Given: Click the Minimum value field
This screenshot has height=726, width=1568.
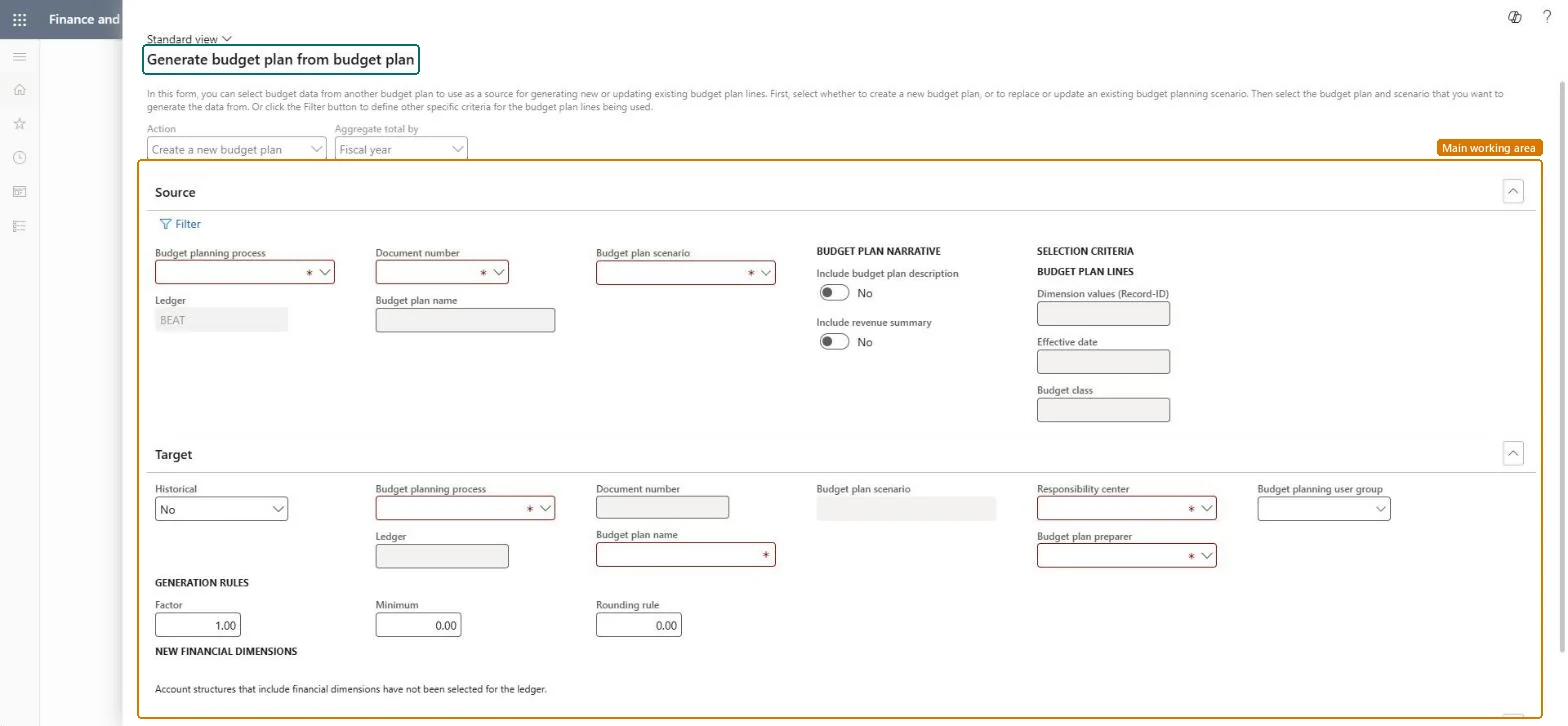Looking at the screenshot, I should click(418, 625).
